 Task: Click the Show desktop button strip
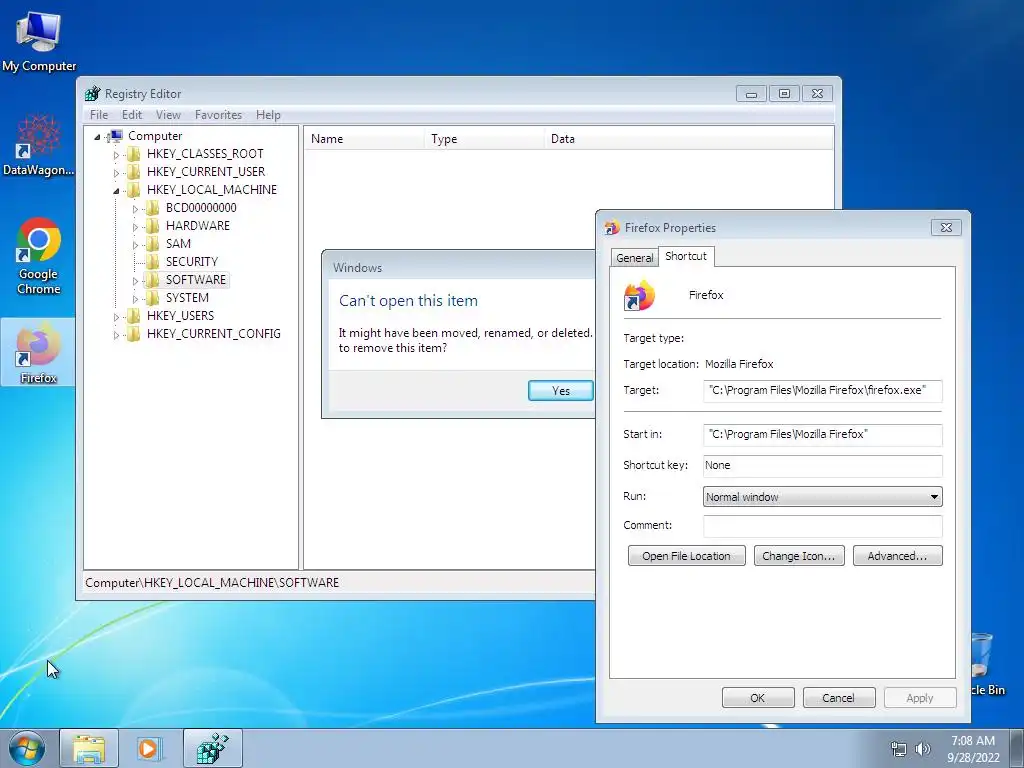pos(1017,748)
